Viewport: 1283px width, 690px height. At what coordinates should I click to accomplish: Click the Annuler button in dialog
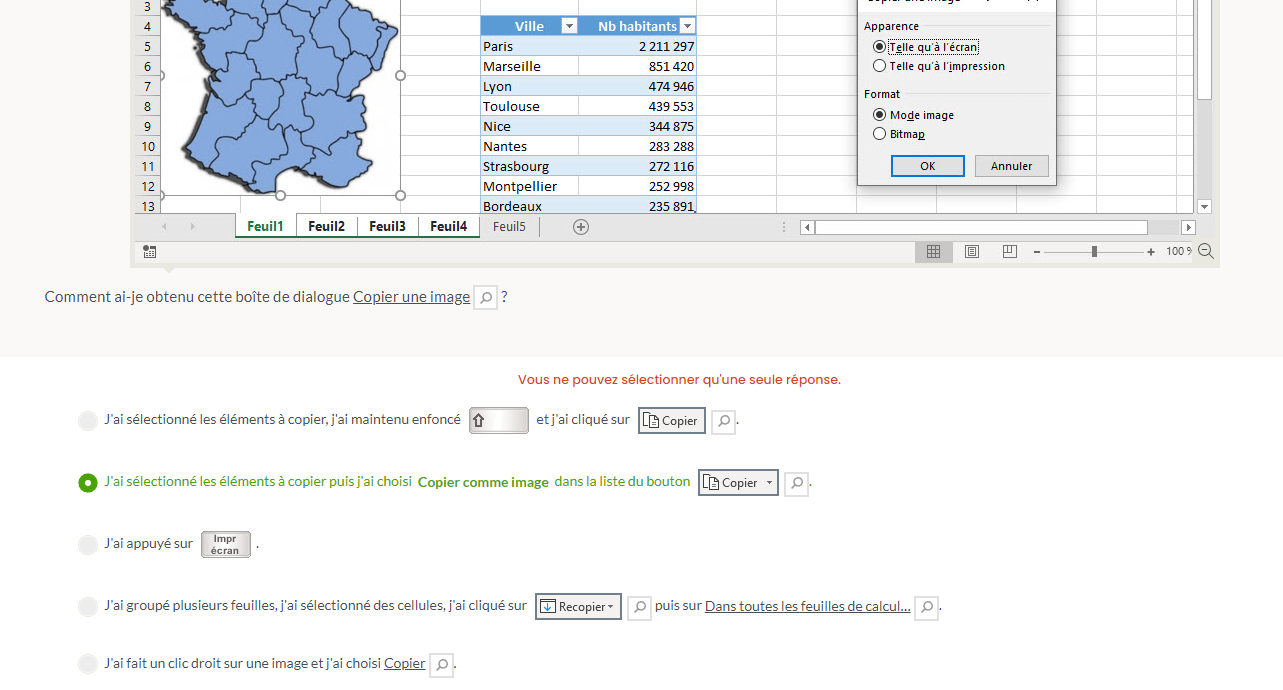[1011, 166]
